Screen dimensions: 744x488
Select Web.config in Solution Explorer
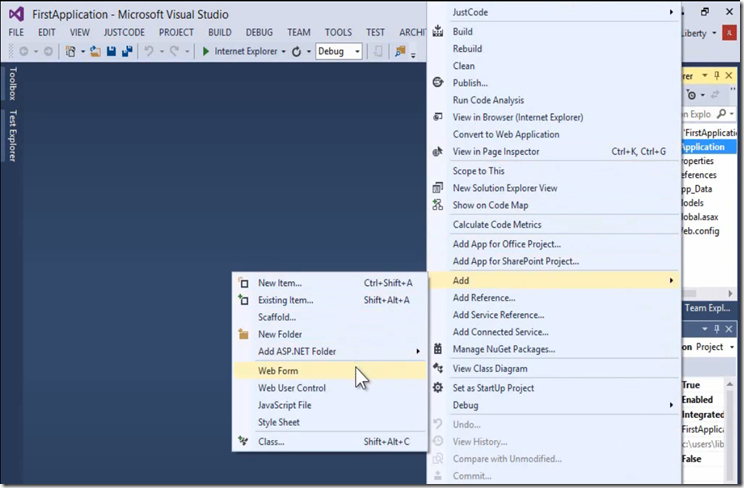pos(701,231)
